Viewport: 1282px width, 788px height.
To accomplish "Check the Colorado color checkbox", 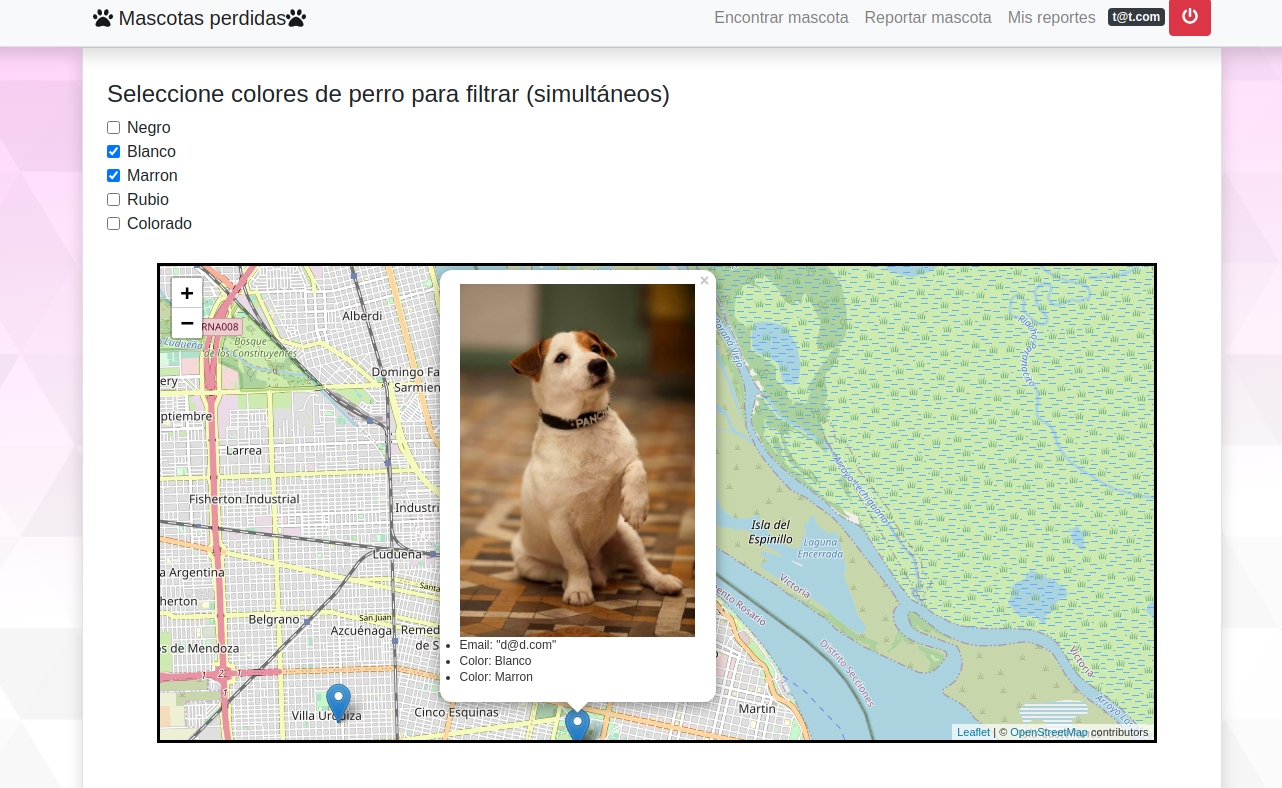I will (x=114, y=224).
